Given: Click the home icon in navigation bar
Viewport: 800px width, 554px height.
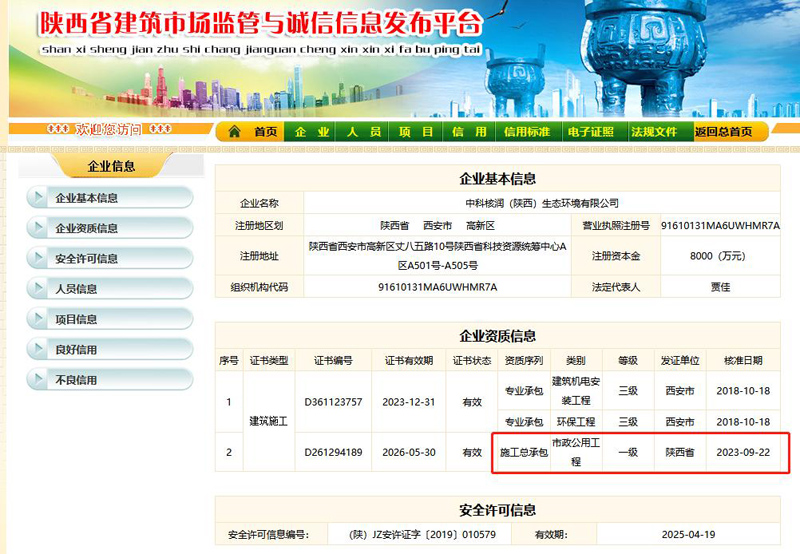Looking at the screenshot, I should (x=234, y=132).
